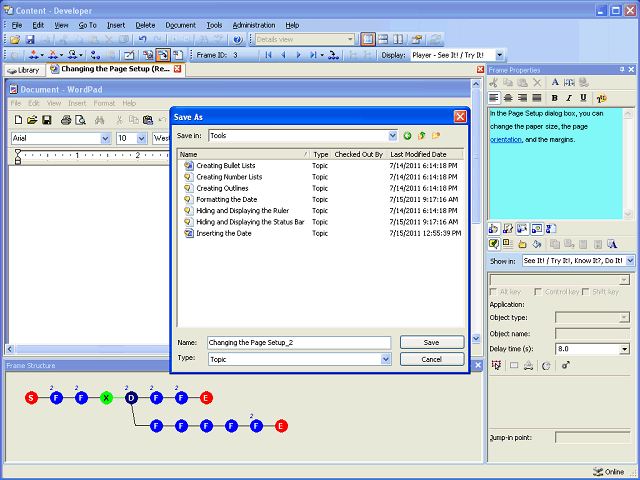Open the blue Help question mark icon
Screen dimensions: 640x480
[x=238, y=40]
